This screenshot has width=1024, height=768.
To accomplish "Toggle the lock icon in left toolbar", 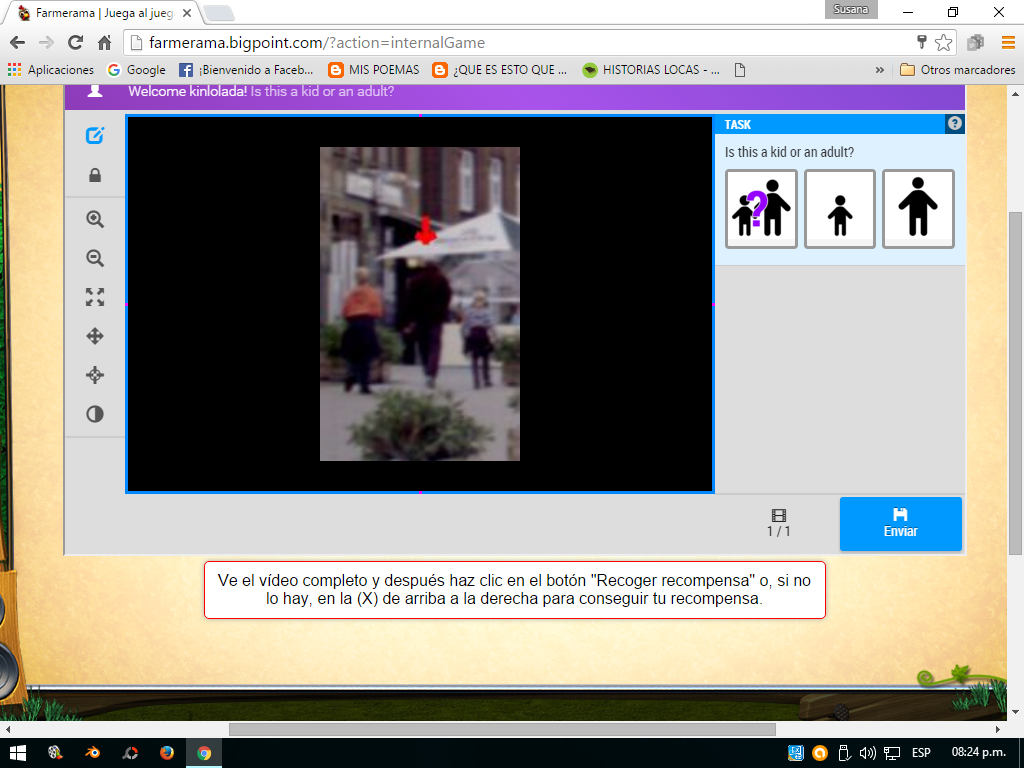I will pyautogui.click(x=95, y=175).
